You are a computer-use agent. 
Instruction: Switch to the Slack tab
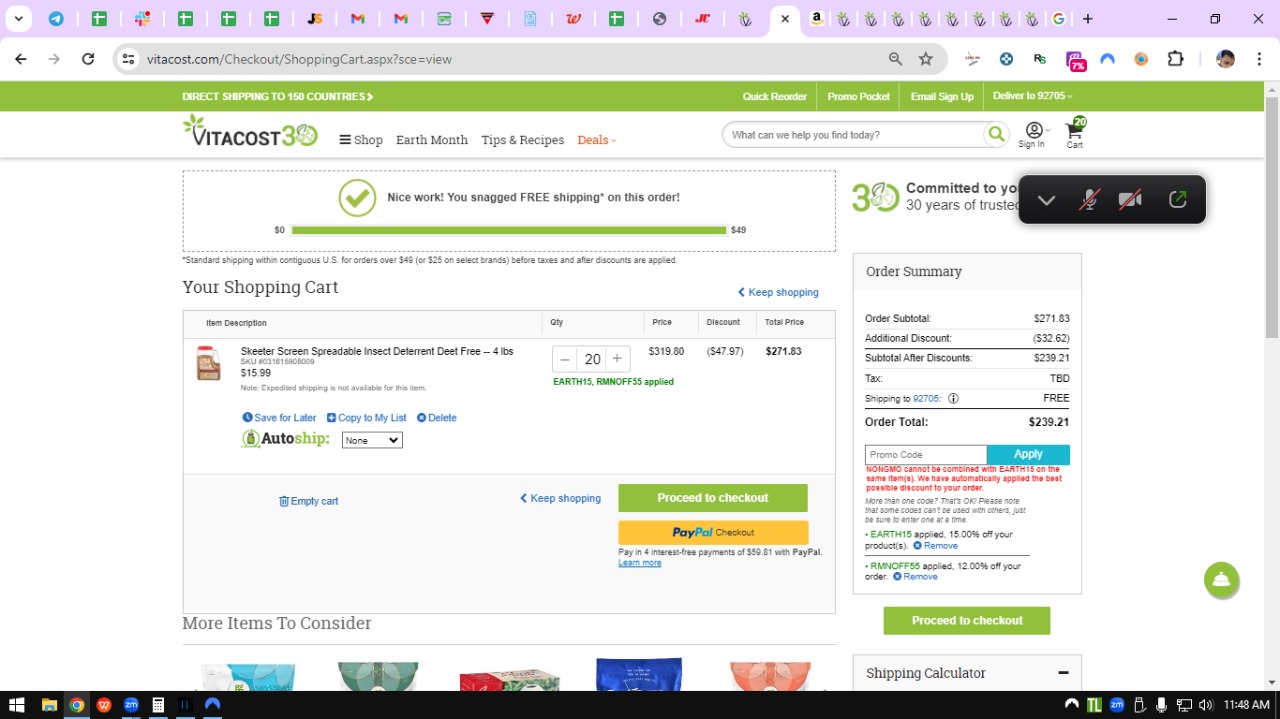click(142, 19)
